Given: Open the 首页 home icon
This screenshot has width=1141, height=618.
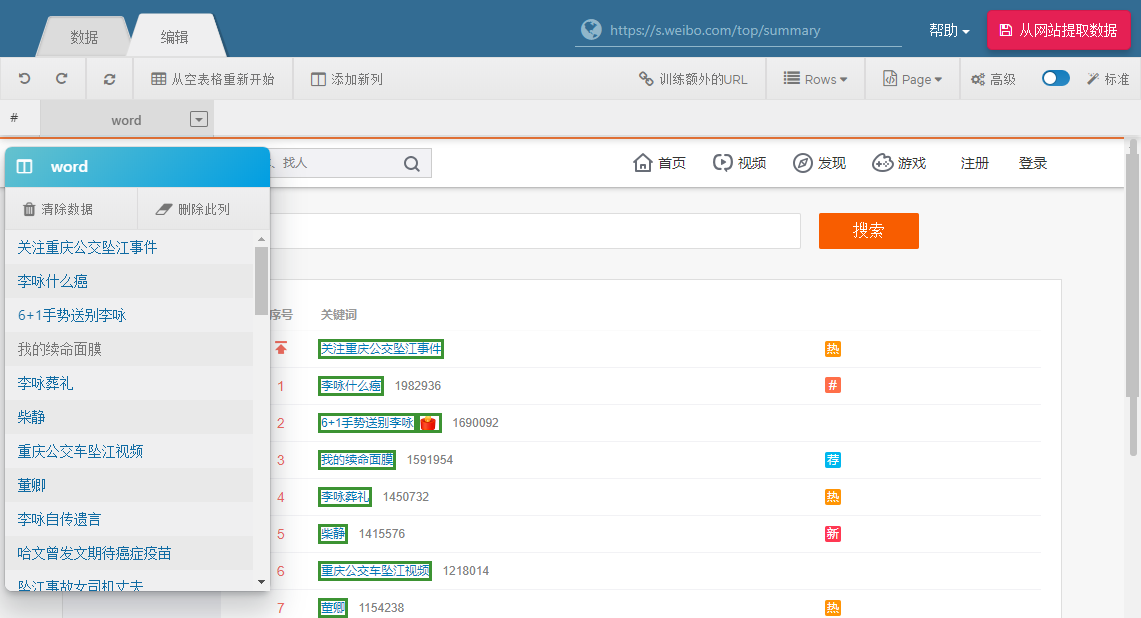Looking at the screenshot, I should coord(643,163).
